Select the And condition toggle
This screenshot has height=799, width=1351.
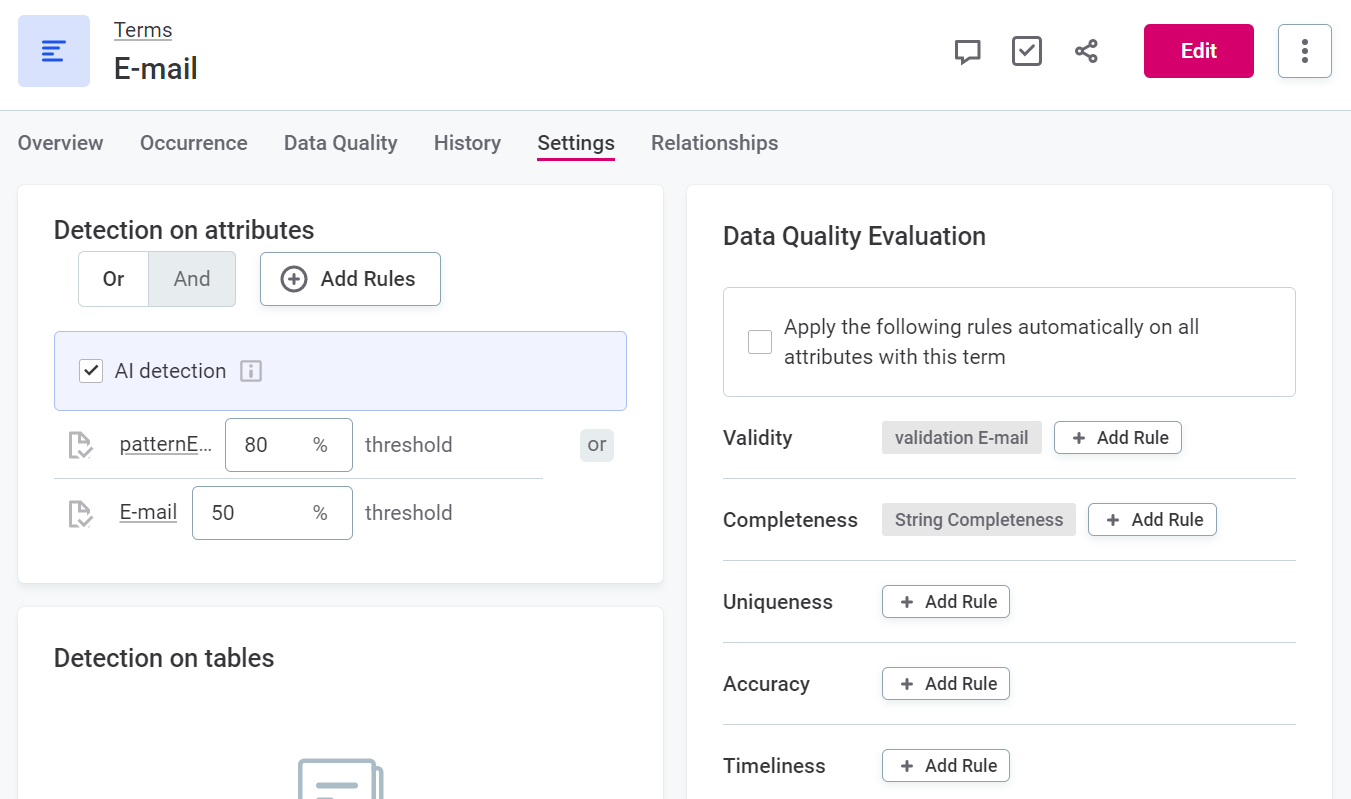coord(192,279)
